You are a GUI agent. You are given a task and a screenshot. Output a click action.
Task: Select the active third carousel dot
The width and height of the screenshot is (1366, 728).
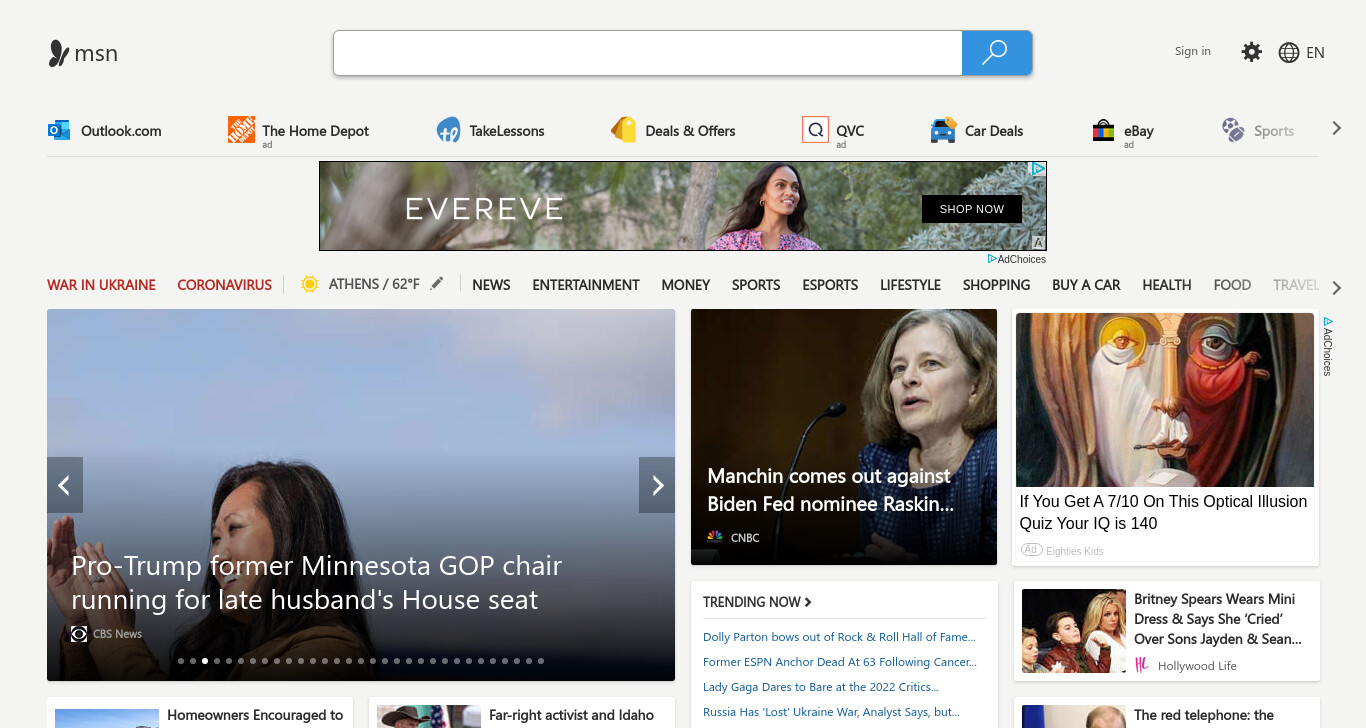(205, 661)
